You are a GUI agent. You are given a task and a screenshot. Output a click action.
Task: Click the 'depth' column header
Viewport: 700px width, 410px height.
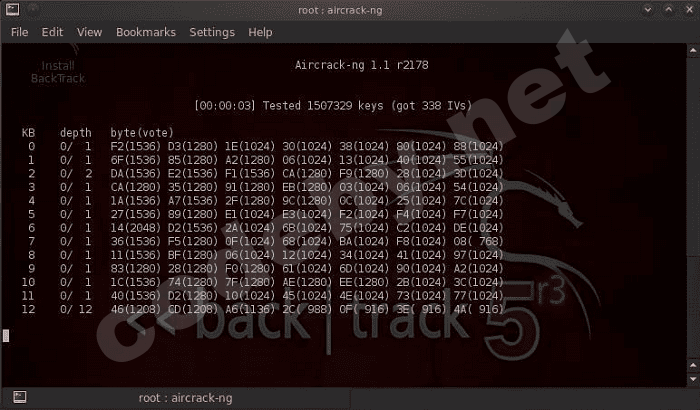point(75,133)
